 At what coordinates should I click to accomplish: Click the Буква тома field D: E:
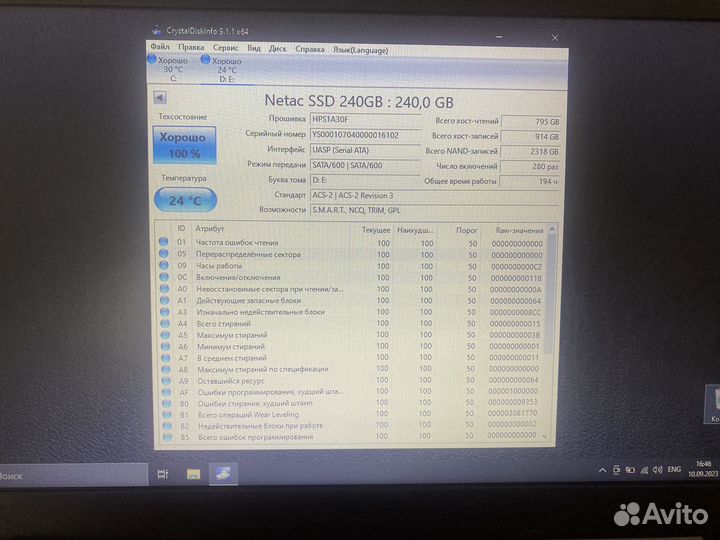pyautogui.click(x=365, y=180)
